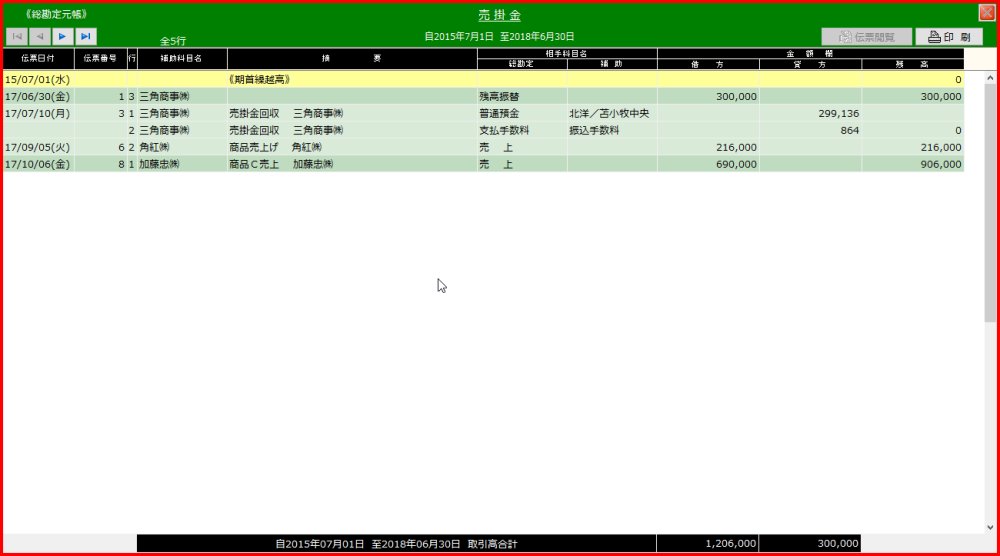Click the 補助科目名 column header
The height and width of the screenshot is (556, 1000).
pyautogui.click(x=182, y=59)
